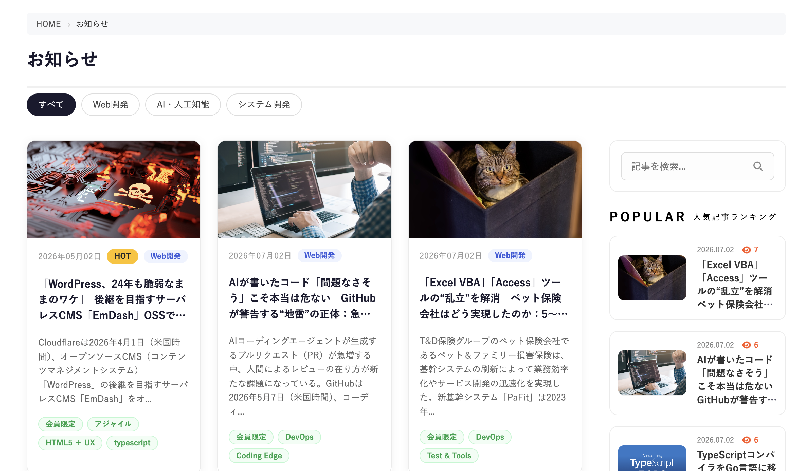This screenshot has width=798, height=471.
Task: Click 会員限定 tag on AI code article
Action: pyautogui.click(x=251, y=437)
